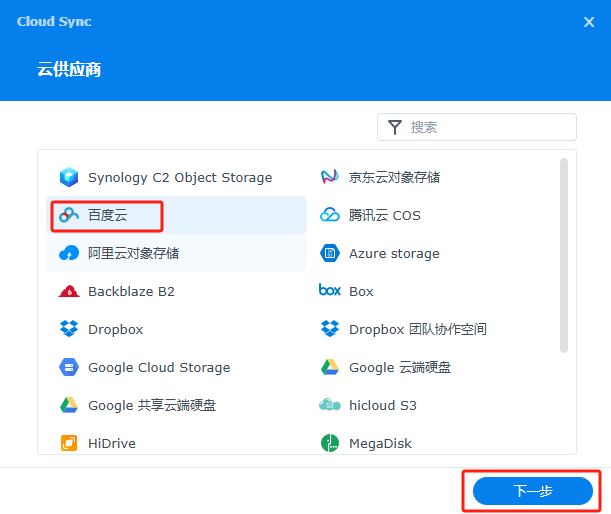Select the 百度云 provider label
611x514 pixels.
[108, 215]
